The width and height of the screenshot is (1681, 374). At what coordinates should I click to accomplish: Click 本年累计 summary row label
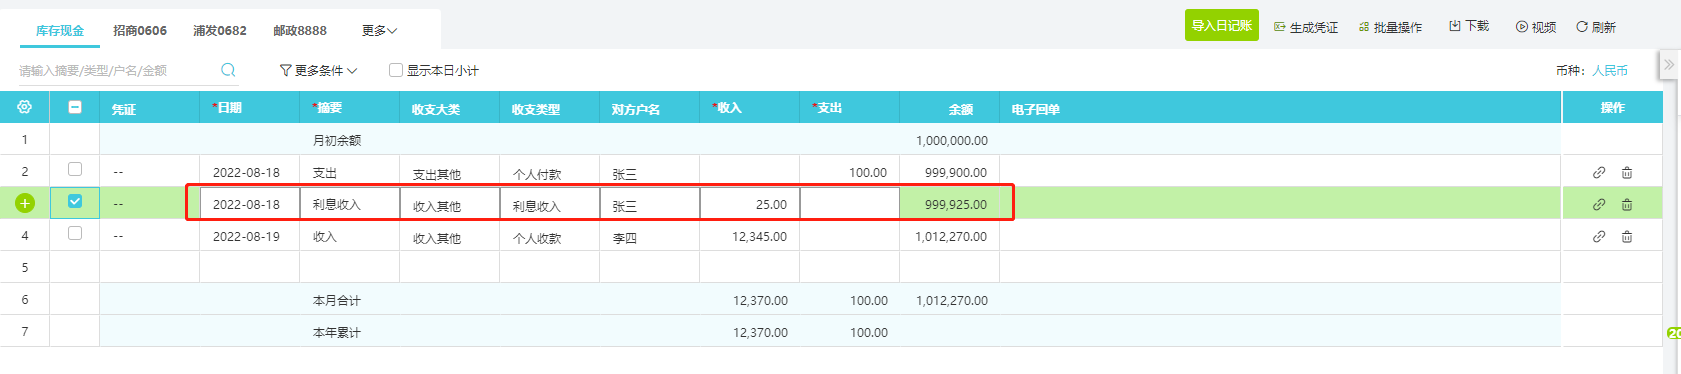pos(337,333)
